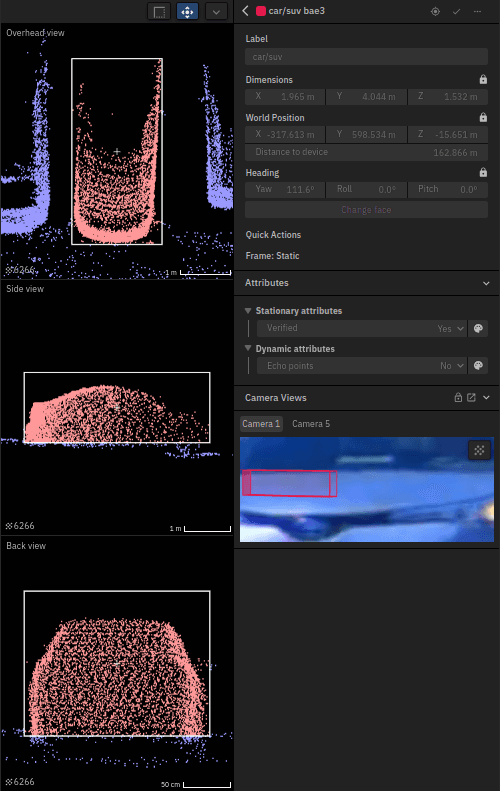This screenshot has width=500, height=791.
Task: Click the Overhead view center crosshair
Action: click(x=117, y=151)
